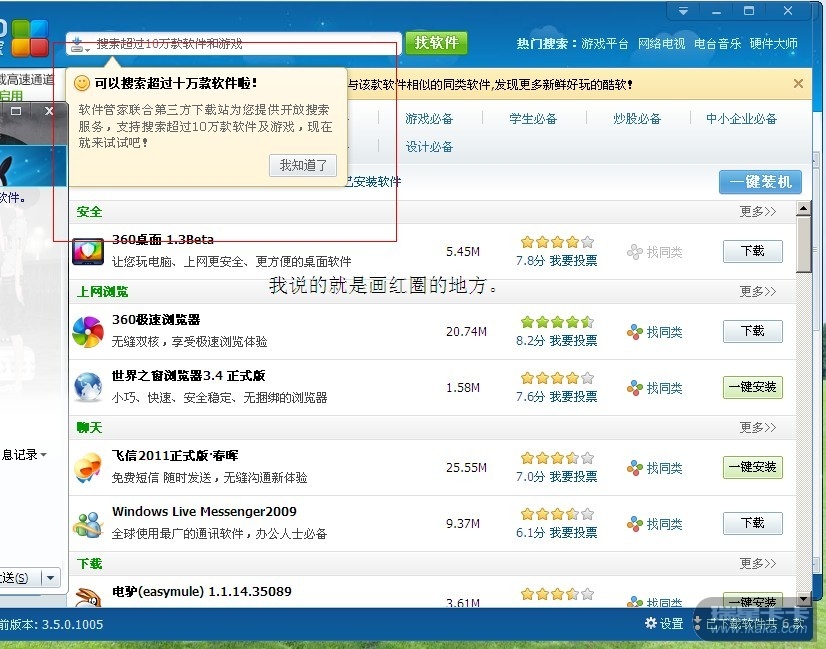Click 我要投票 for Windows Live Messenger2009
This screenshot has height=649, width=826.
point(574,533)
